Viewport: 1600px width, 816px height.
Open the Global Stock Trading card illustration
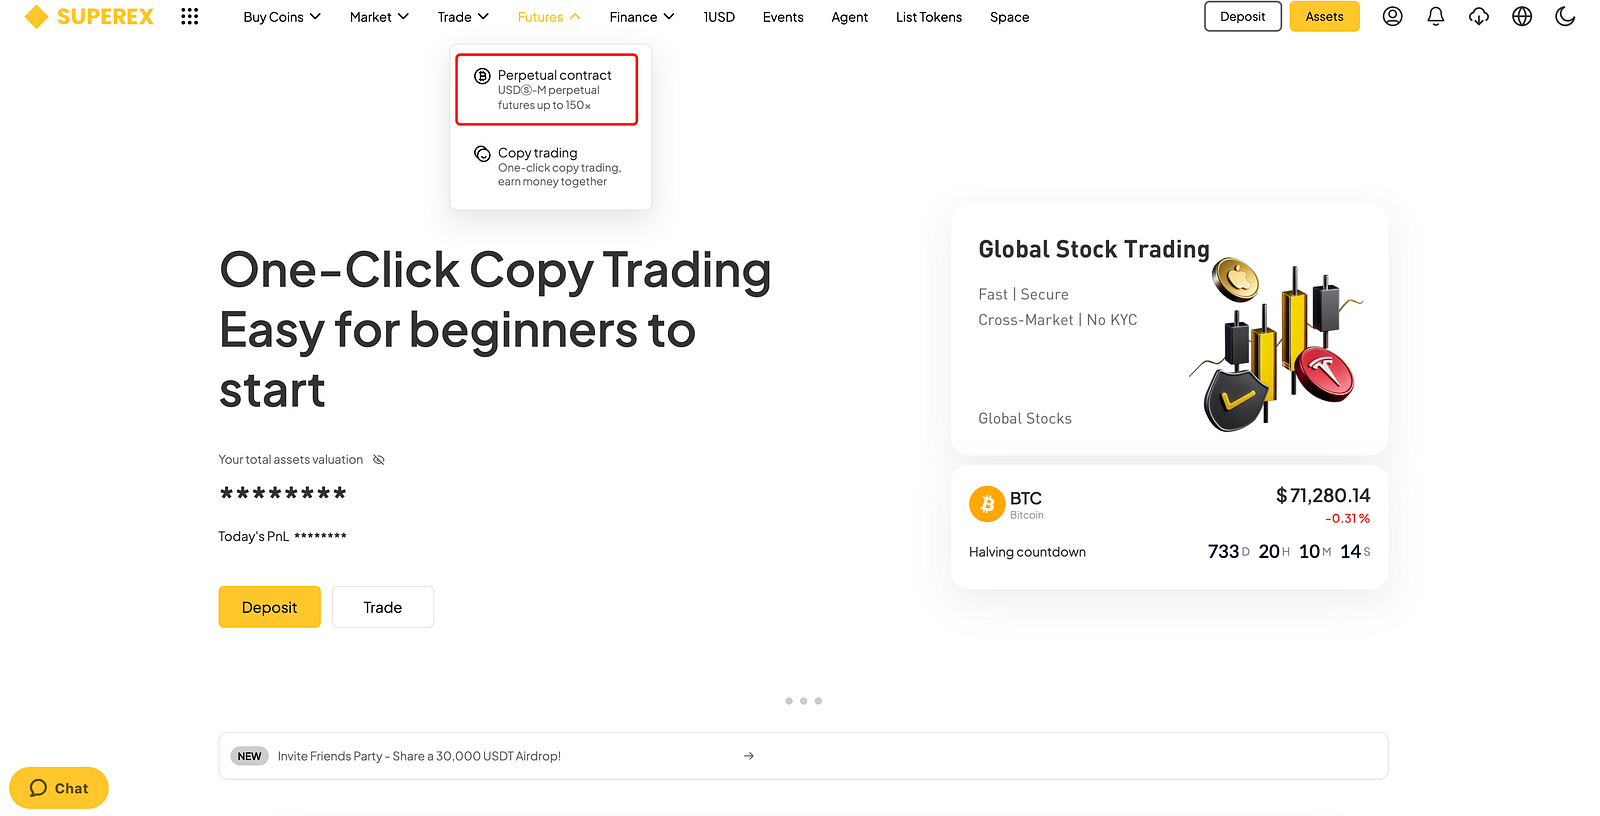pos(1276,345)
